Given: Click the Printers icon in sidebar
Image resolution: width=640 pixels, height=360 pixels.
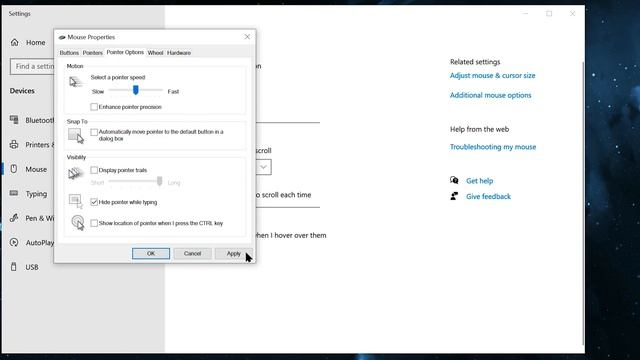Looking at the screenshot, I should click(x=14, y=144).
